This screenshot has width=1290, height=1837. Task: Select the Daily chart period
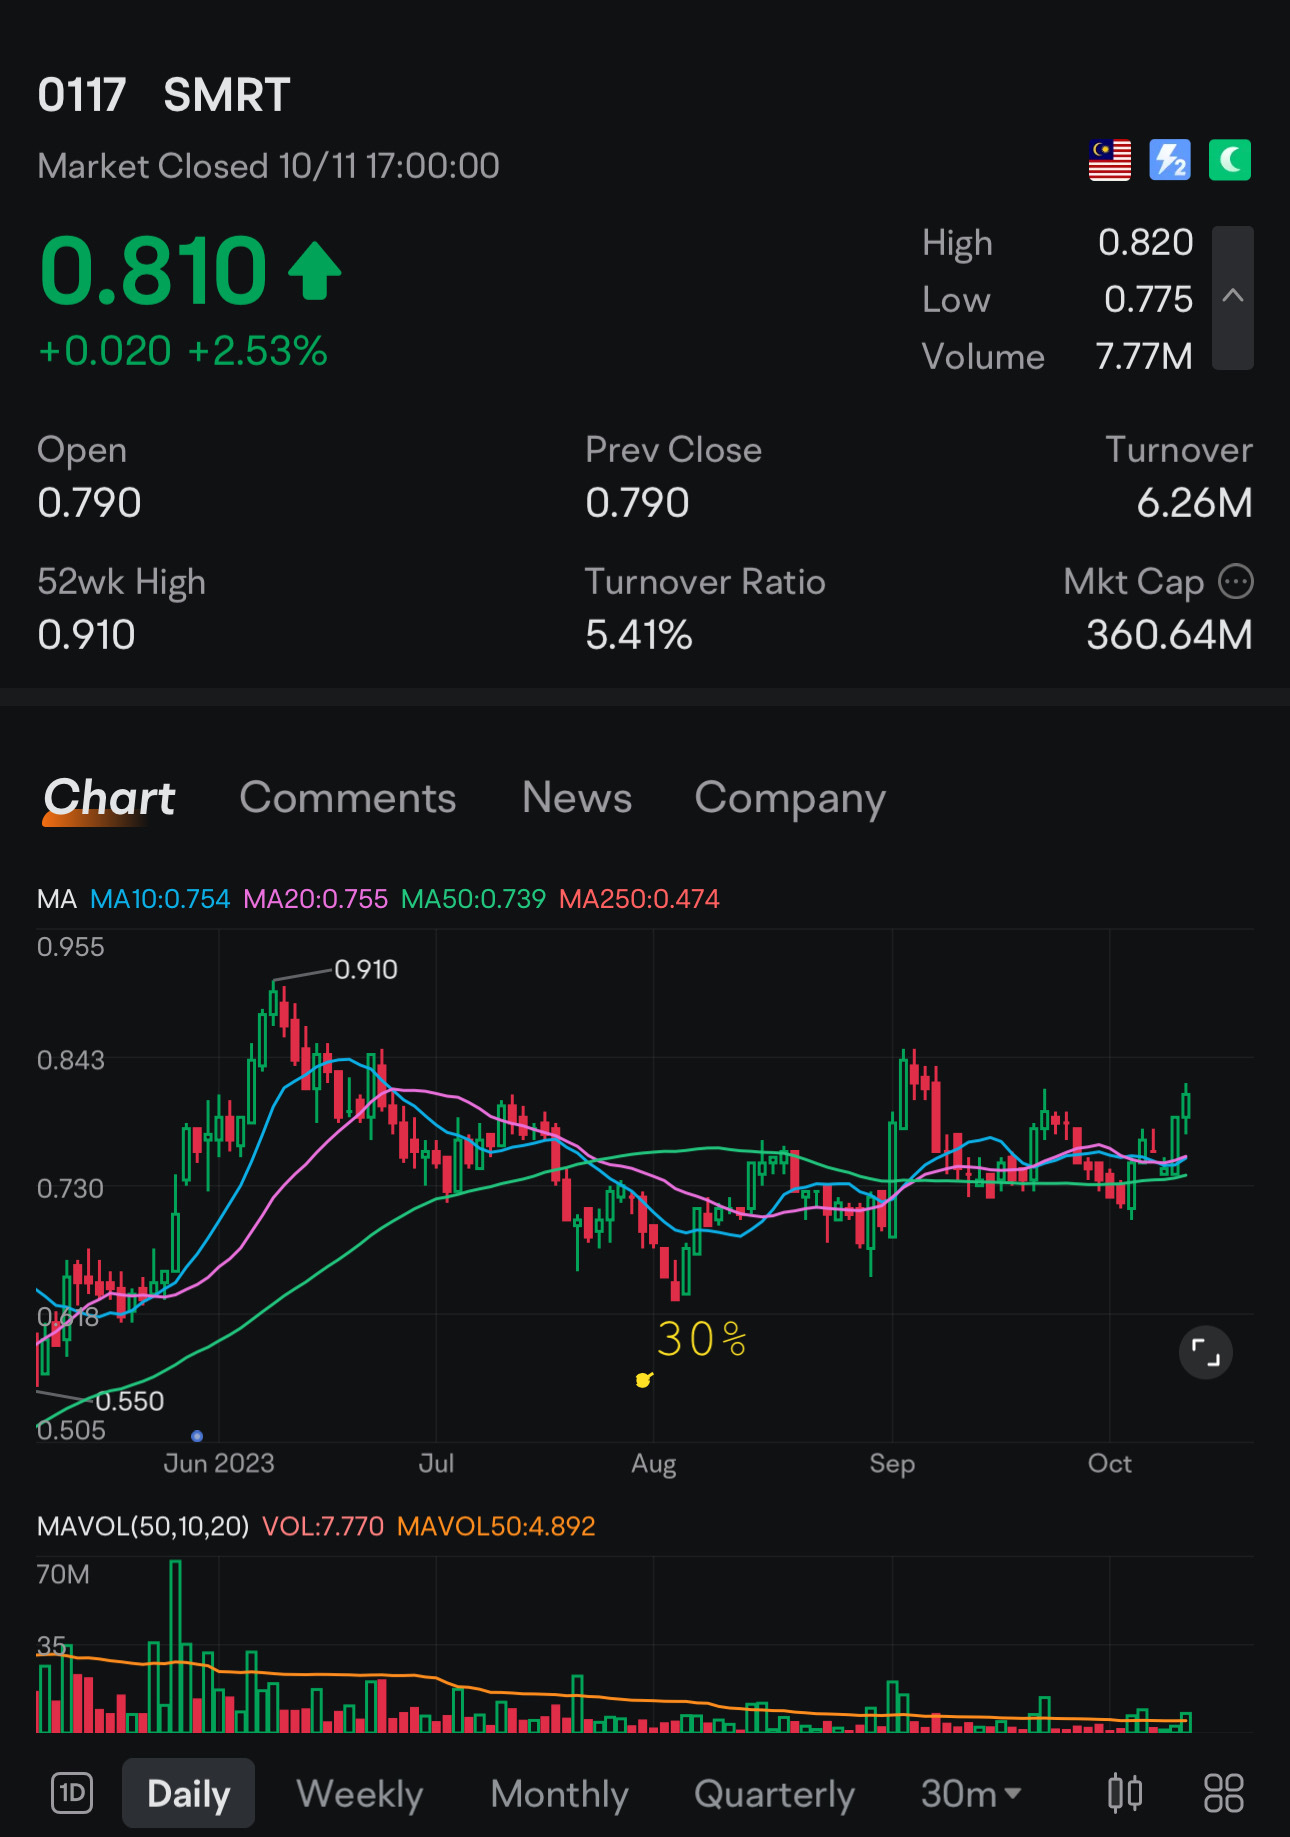[188, 1793]
